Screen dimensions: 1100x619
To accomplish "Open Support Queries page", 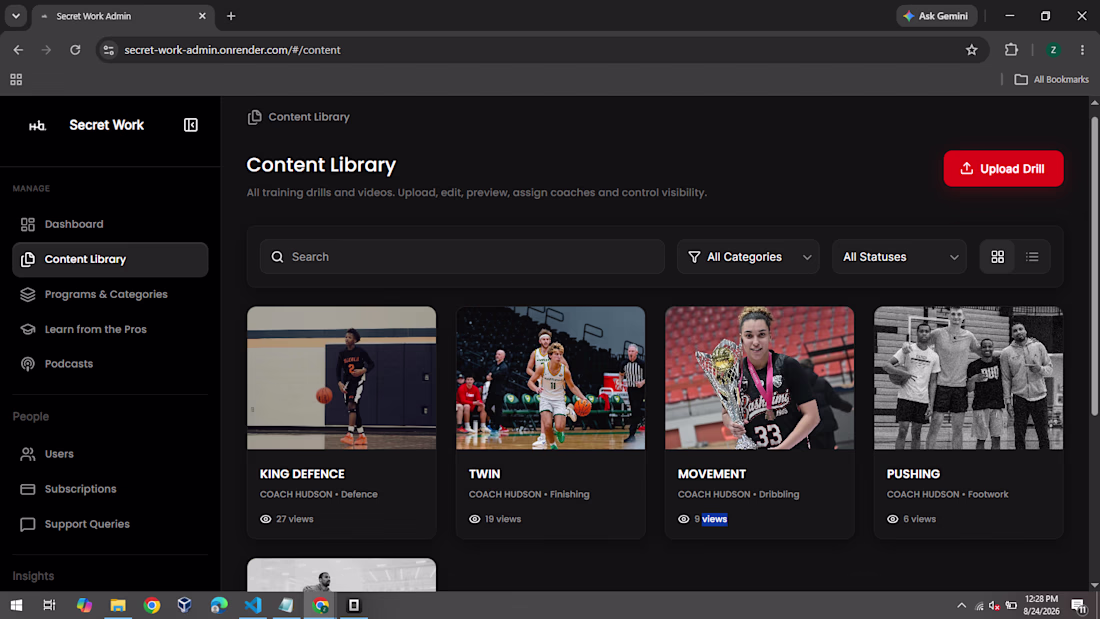I will pyautogui.click(x=110, y=524).
